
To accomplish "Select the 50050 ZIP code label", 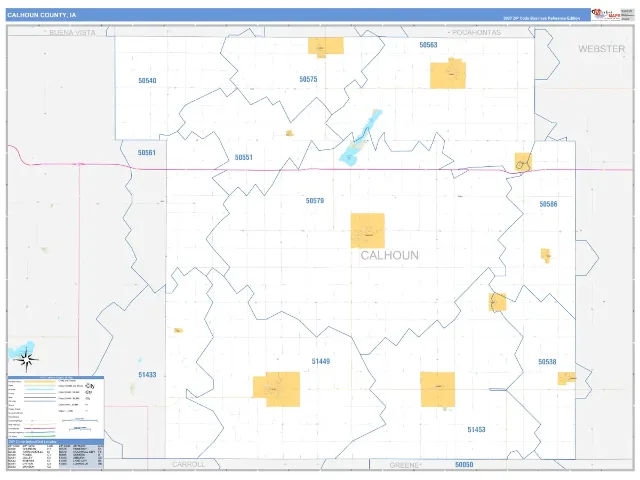I will (464, 464).
